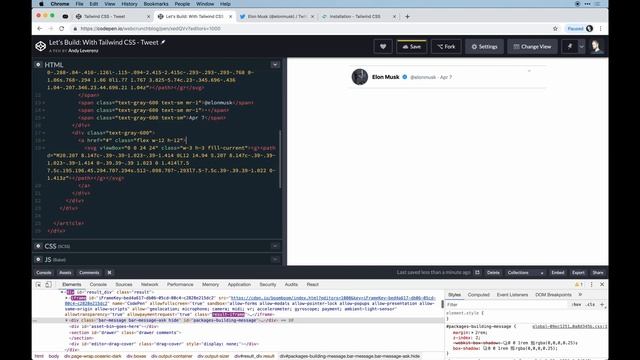Delete this pen from footer
Image resolution: width=640 pixels, height=360 pixels.
pos(493,273)
